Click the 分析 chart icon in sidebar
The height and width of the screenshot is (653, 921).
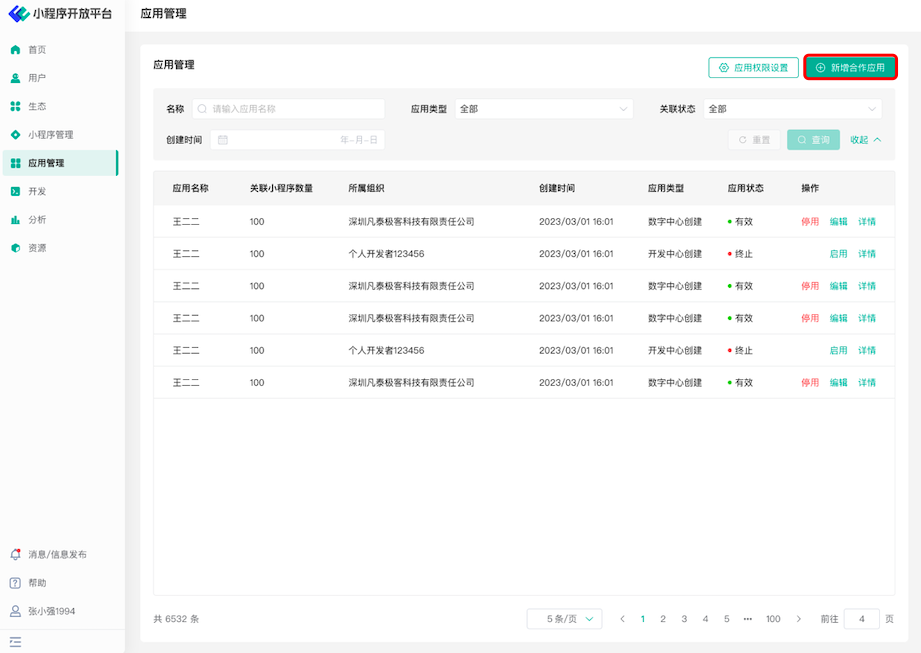click(15, 220)
